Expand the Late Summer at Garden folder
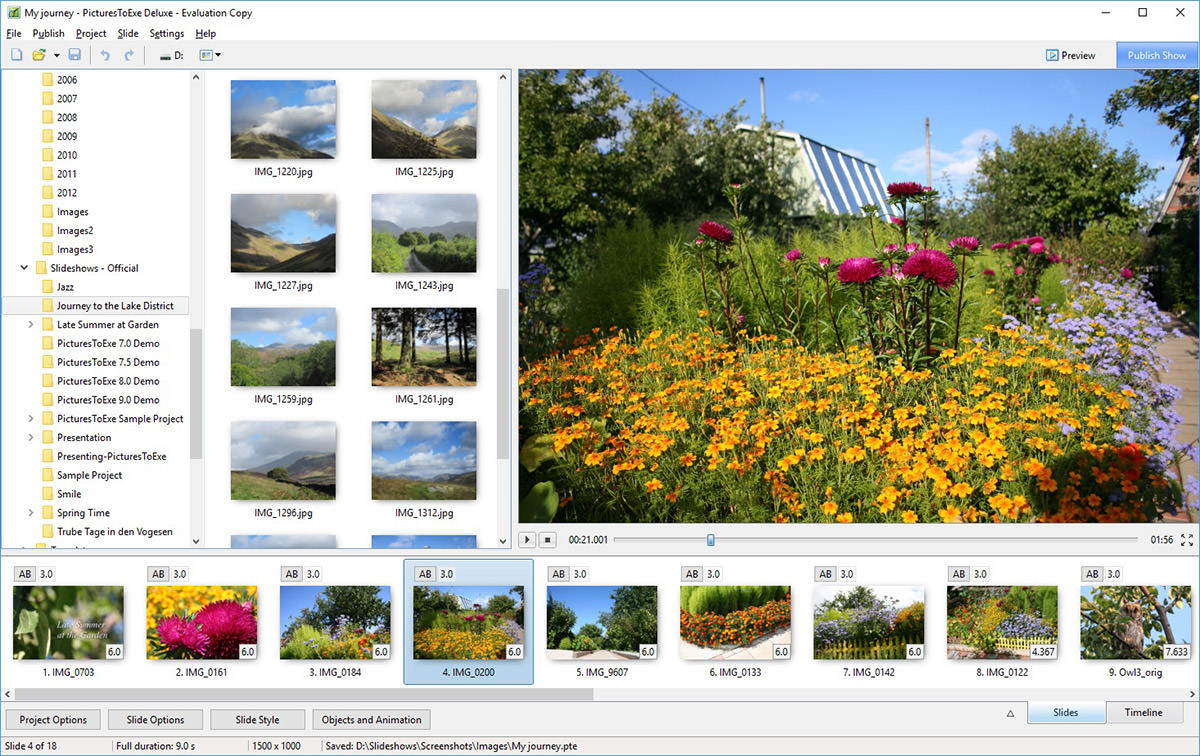Screen dimensions: 1200x756 click(30, 325)
